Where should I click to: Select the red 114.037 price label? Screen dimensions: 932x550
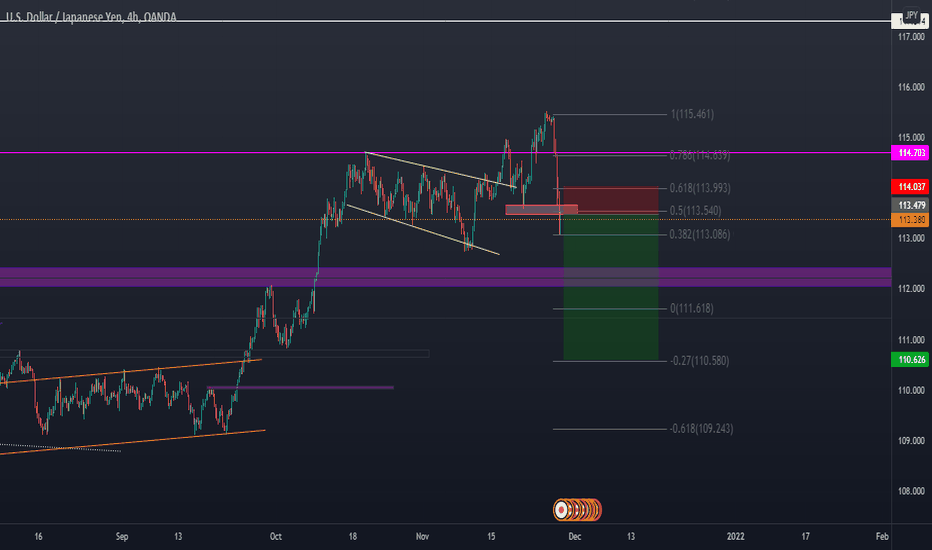(x=910, y=187)
